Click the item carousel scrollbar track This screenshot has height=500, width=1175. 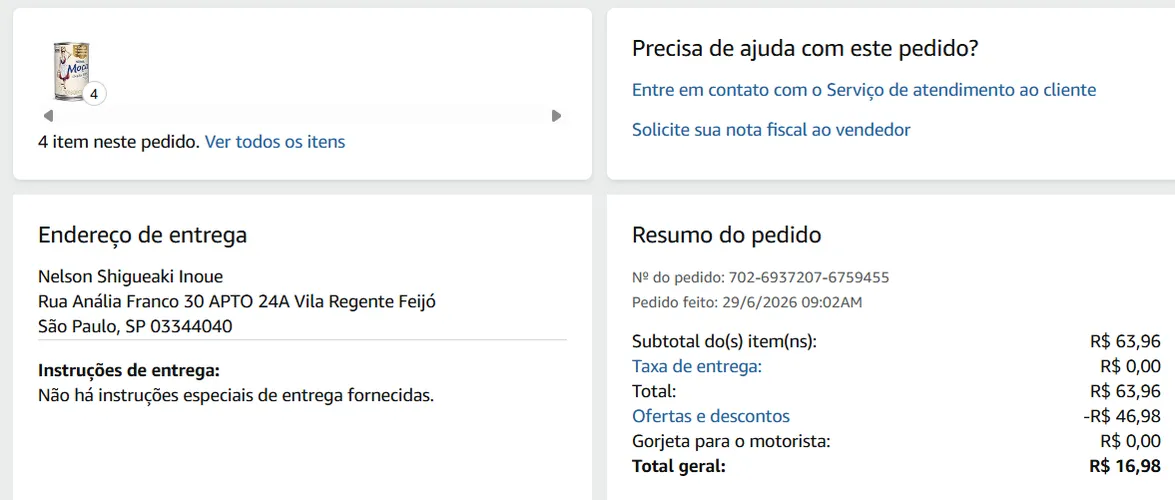point(302,115)
